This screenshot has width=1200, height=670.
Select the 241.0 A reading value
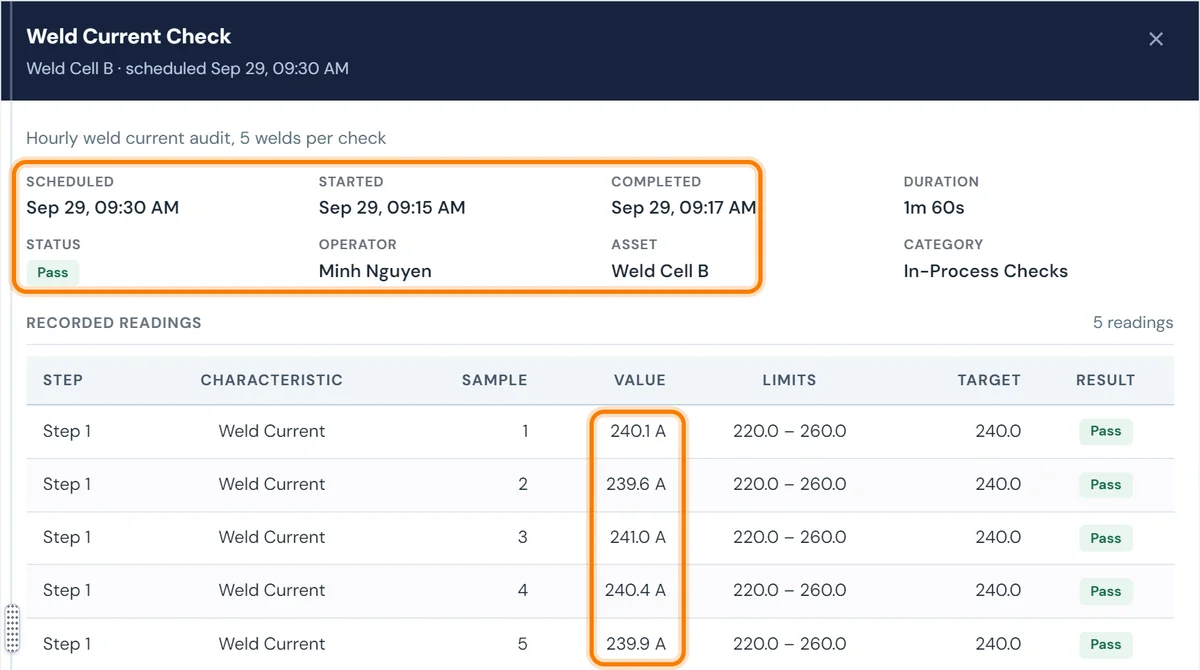point(638,537)
